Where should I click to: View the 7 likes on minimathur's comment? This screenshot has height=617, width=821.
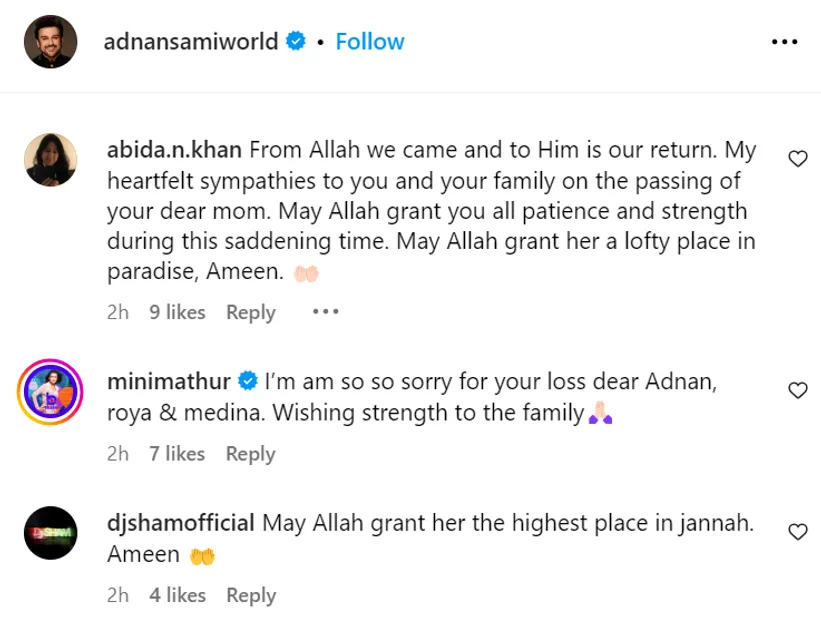click(x=177, y=454)
